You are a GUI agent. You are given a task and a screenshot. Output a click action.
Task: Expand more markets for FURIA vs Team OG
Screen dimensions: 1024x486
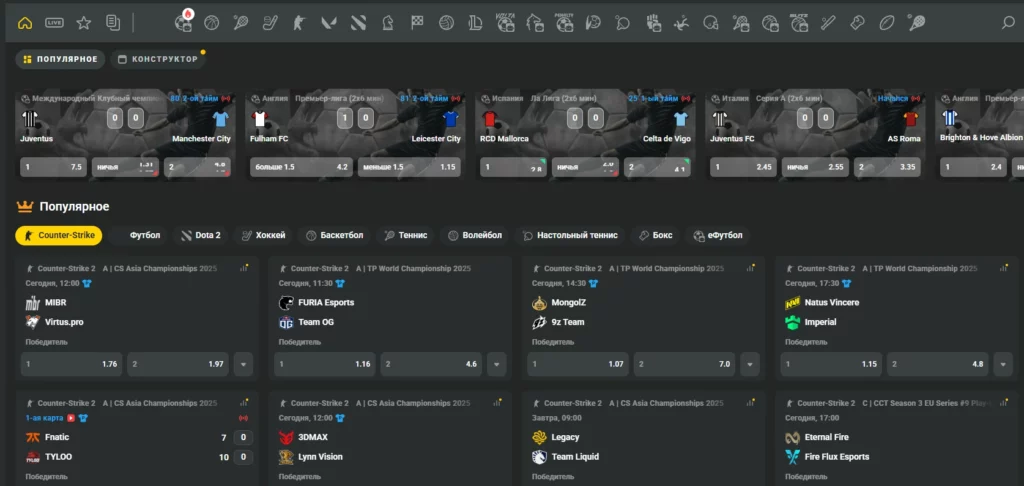pyautogui.click(x=496, y=364)
